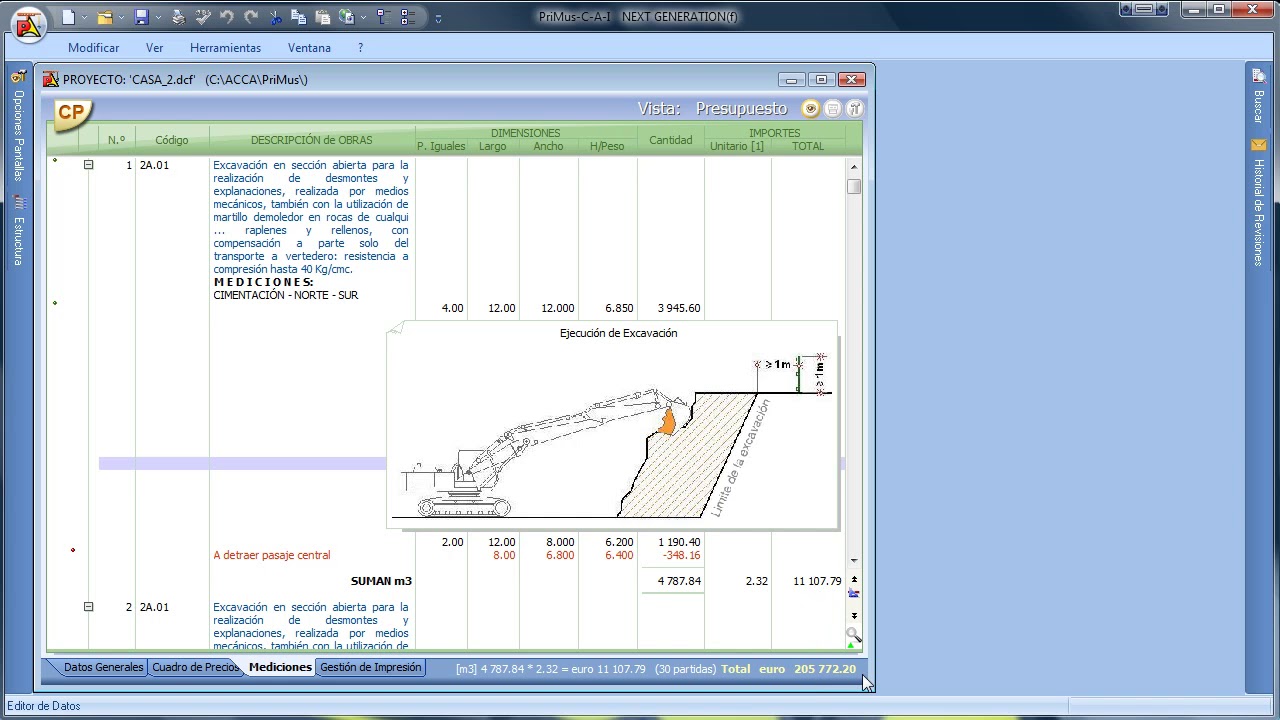This screenshot has height=720, width=1280.
Task: Open the tools round icon near Vista
Action: (855, 109)
